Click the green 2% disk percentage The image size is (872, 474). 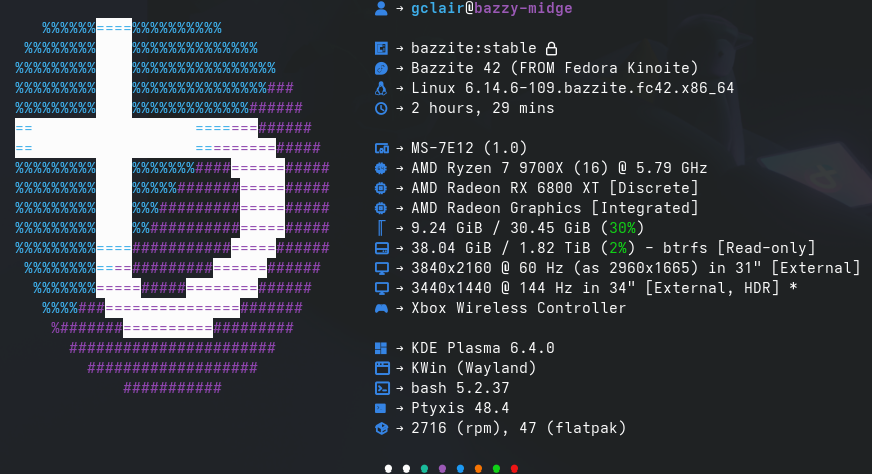pos(618,248)
